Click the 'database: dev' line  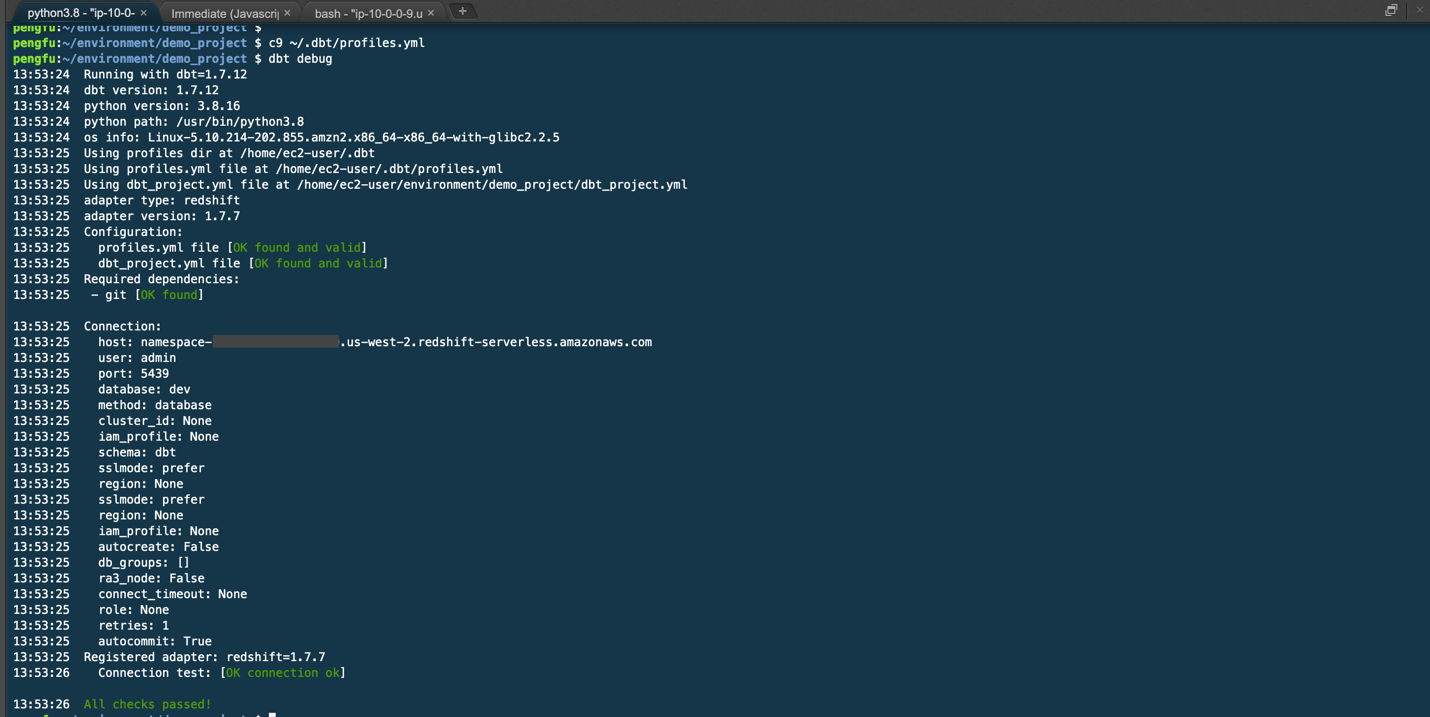point(144,390)
